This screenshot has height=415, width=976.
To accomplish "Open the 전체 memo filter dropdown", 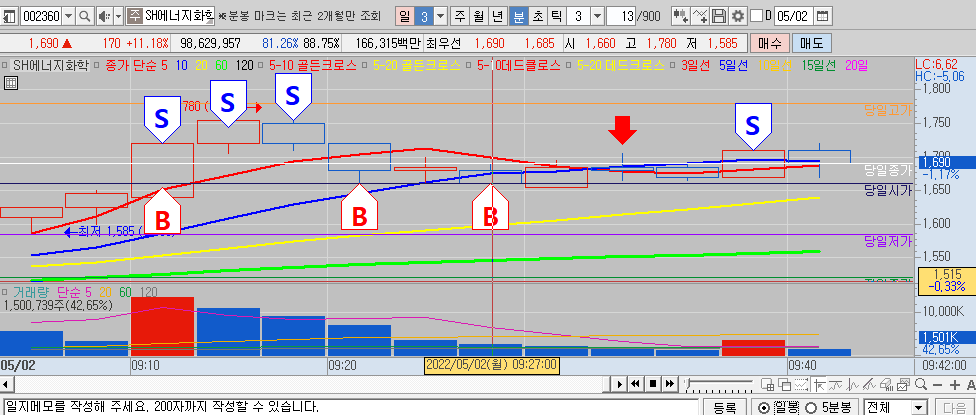I will point(918,408).
